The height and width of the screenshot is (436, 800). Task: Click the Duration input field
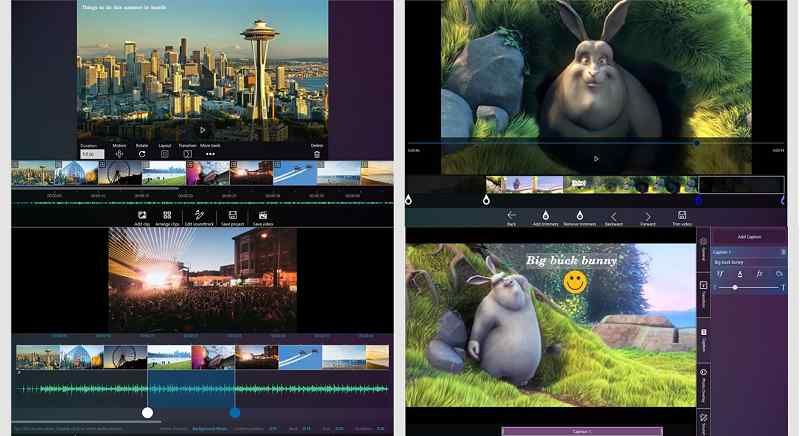click(x=92, y=153)
